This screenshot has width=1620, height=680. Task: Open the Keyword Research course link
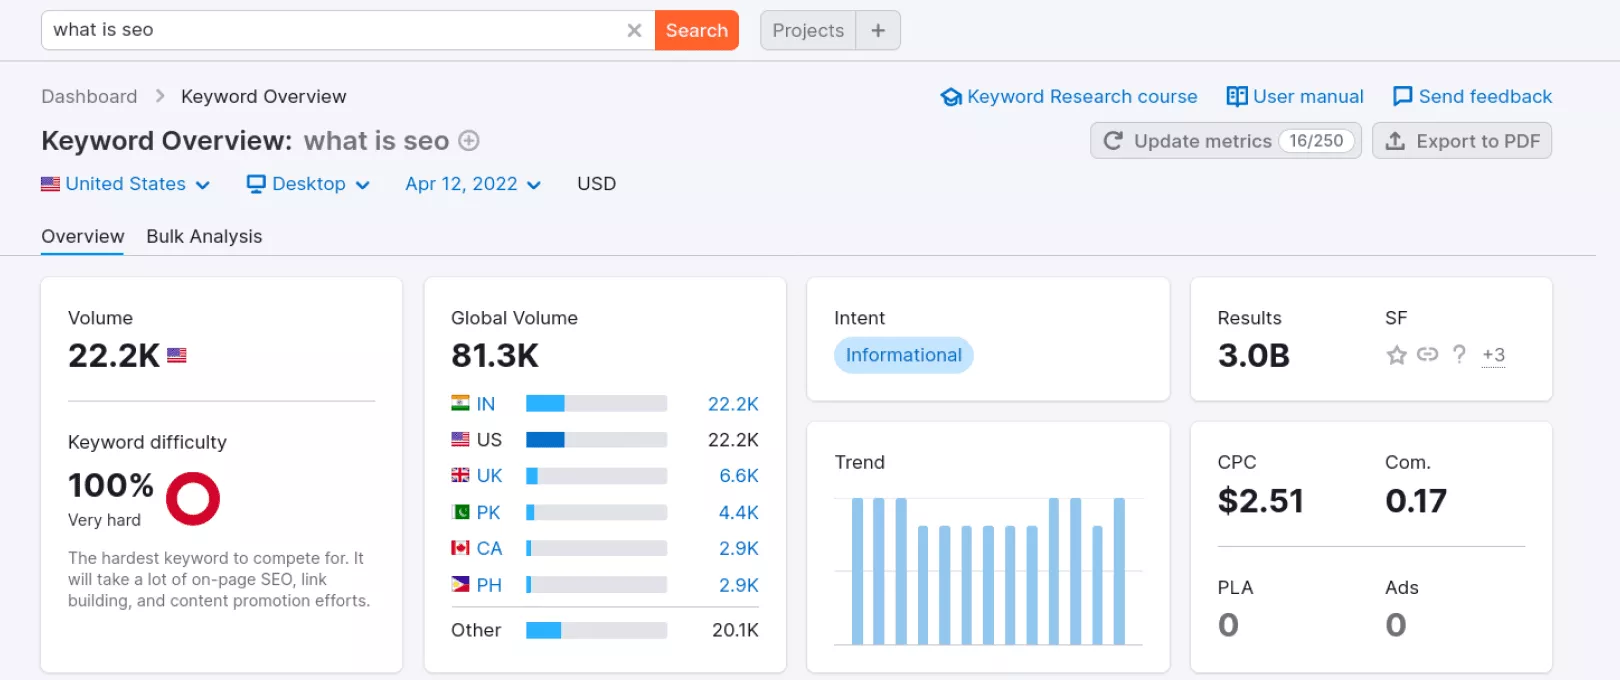click(1069, 97)
